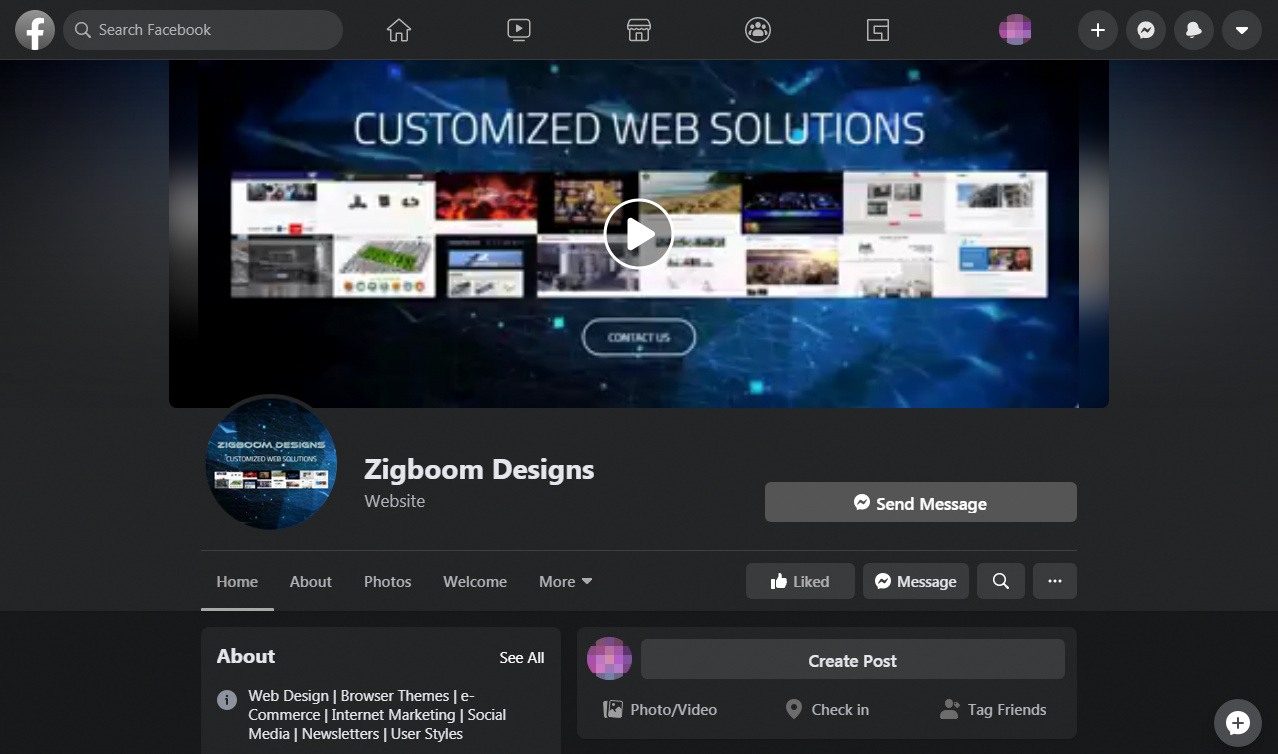Add a Photo/Video to post
This screenshot has height=754, width=1278.
[660, 709]
